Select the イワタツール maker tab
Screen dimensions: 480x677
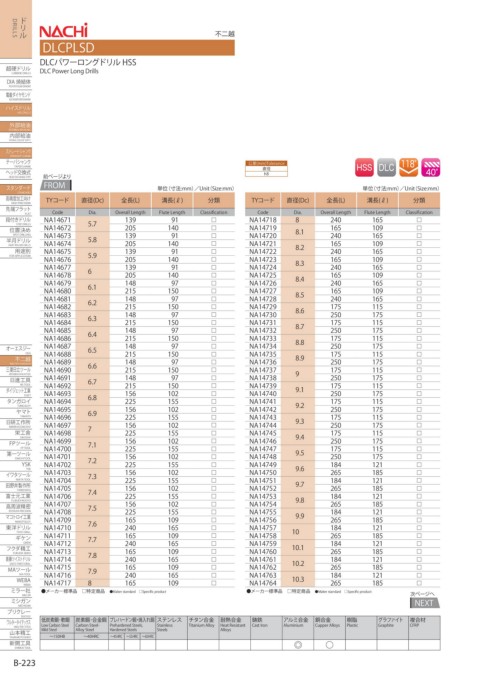click(16, 476)
